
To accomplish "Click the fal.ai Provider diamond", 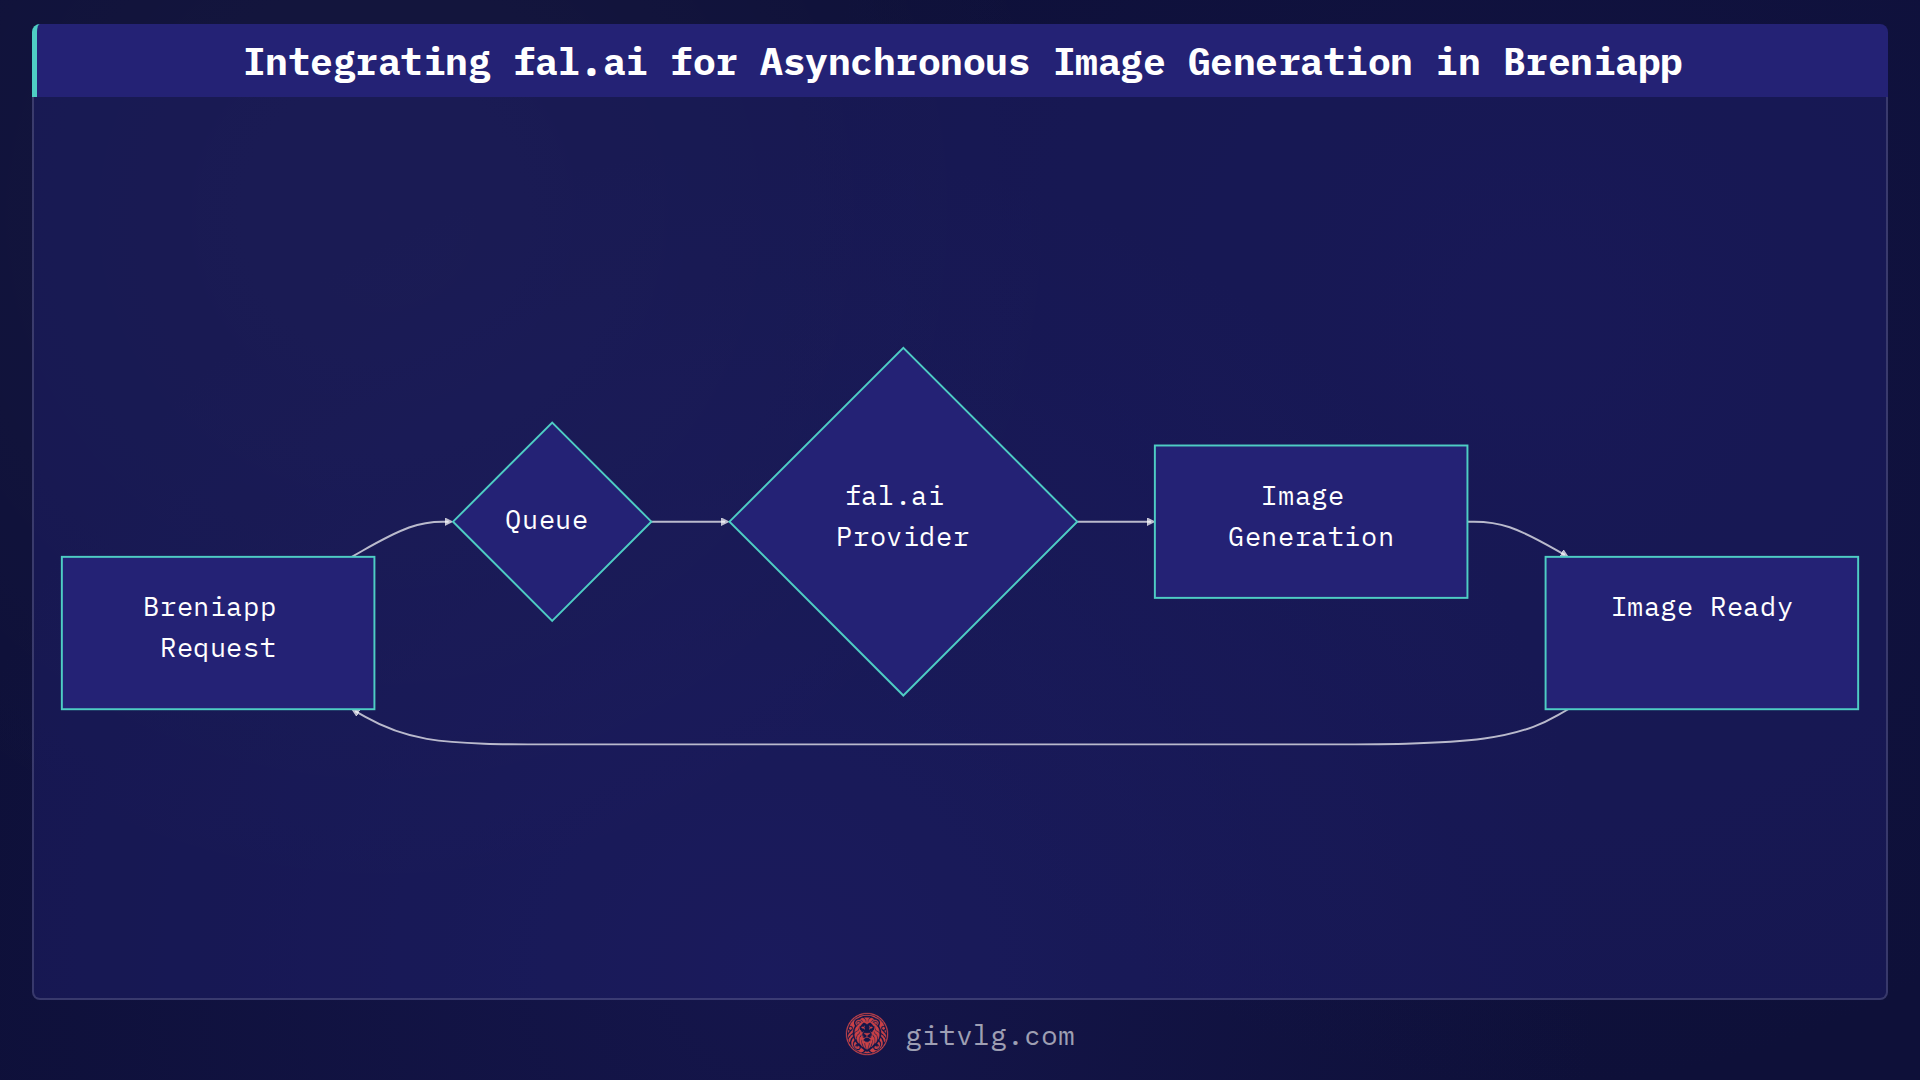I will (903, 521).
